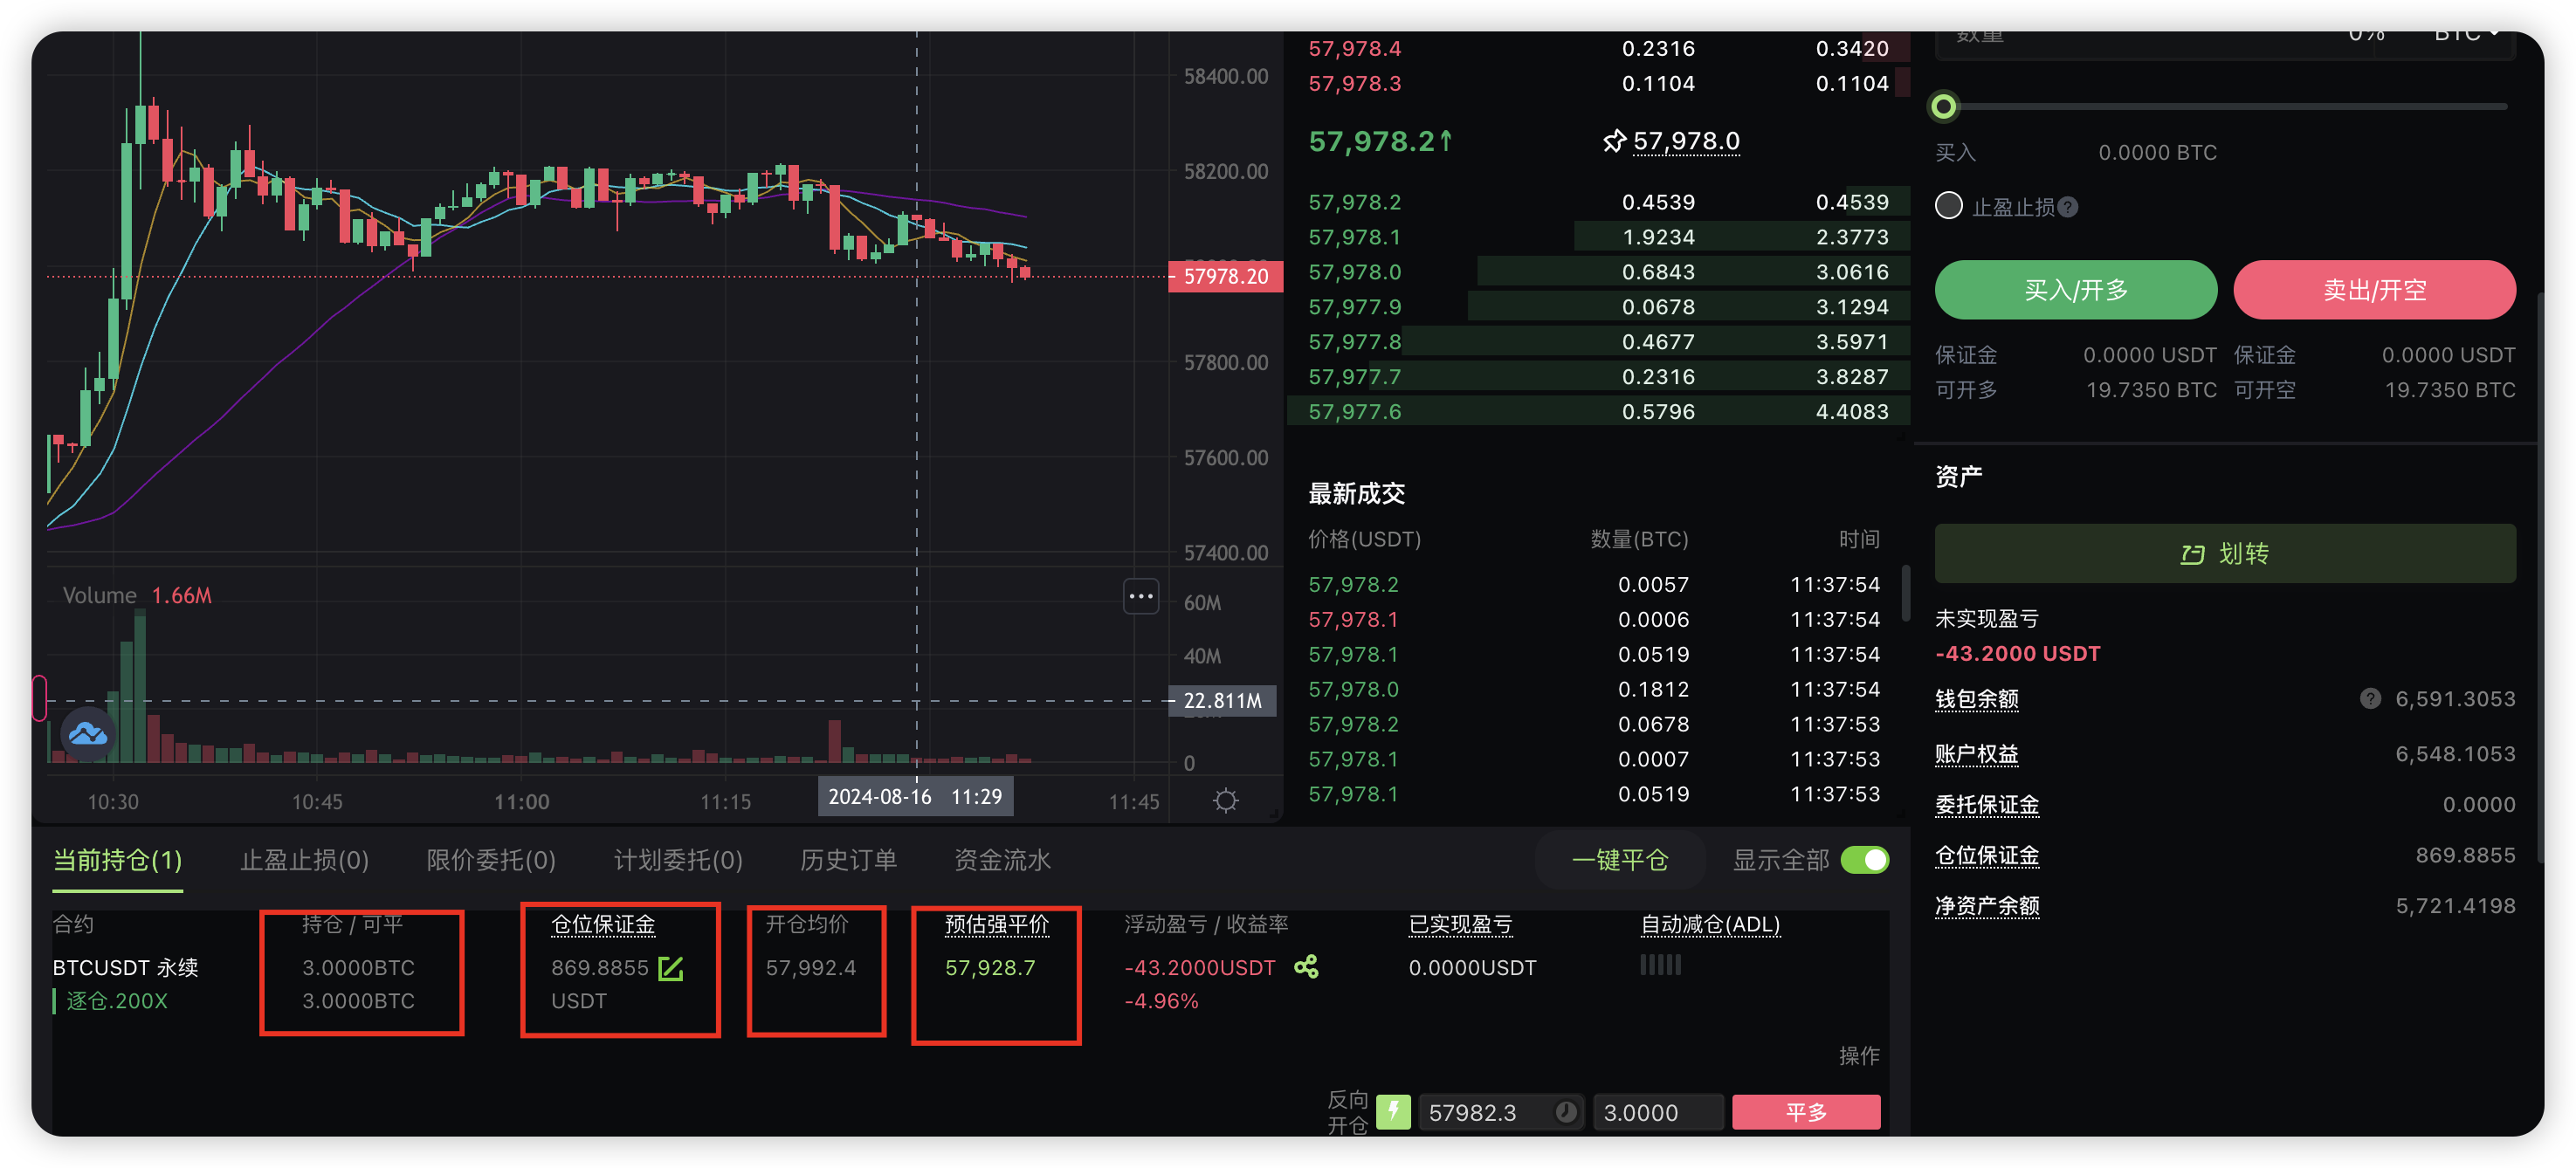Click the 3.0000 close quantity input field

1657,1112
